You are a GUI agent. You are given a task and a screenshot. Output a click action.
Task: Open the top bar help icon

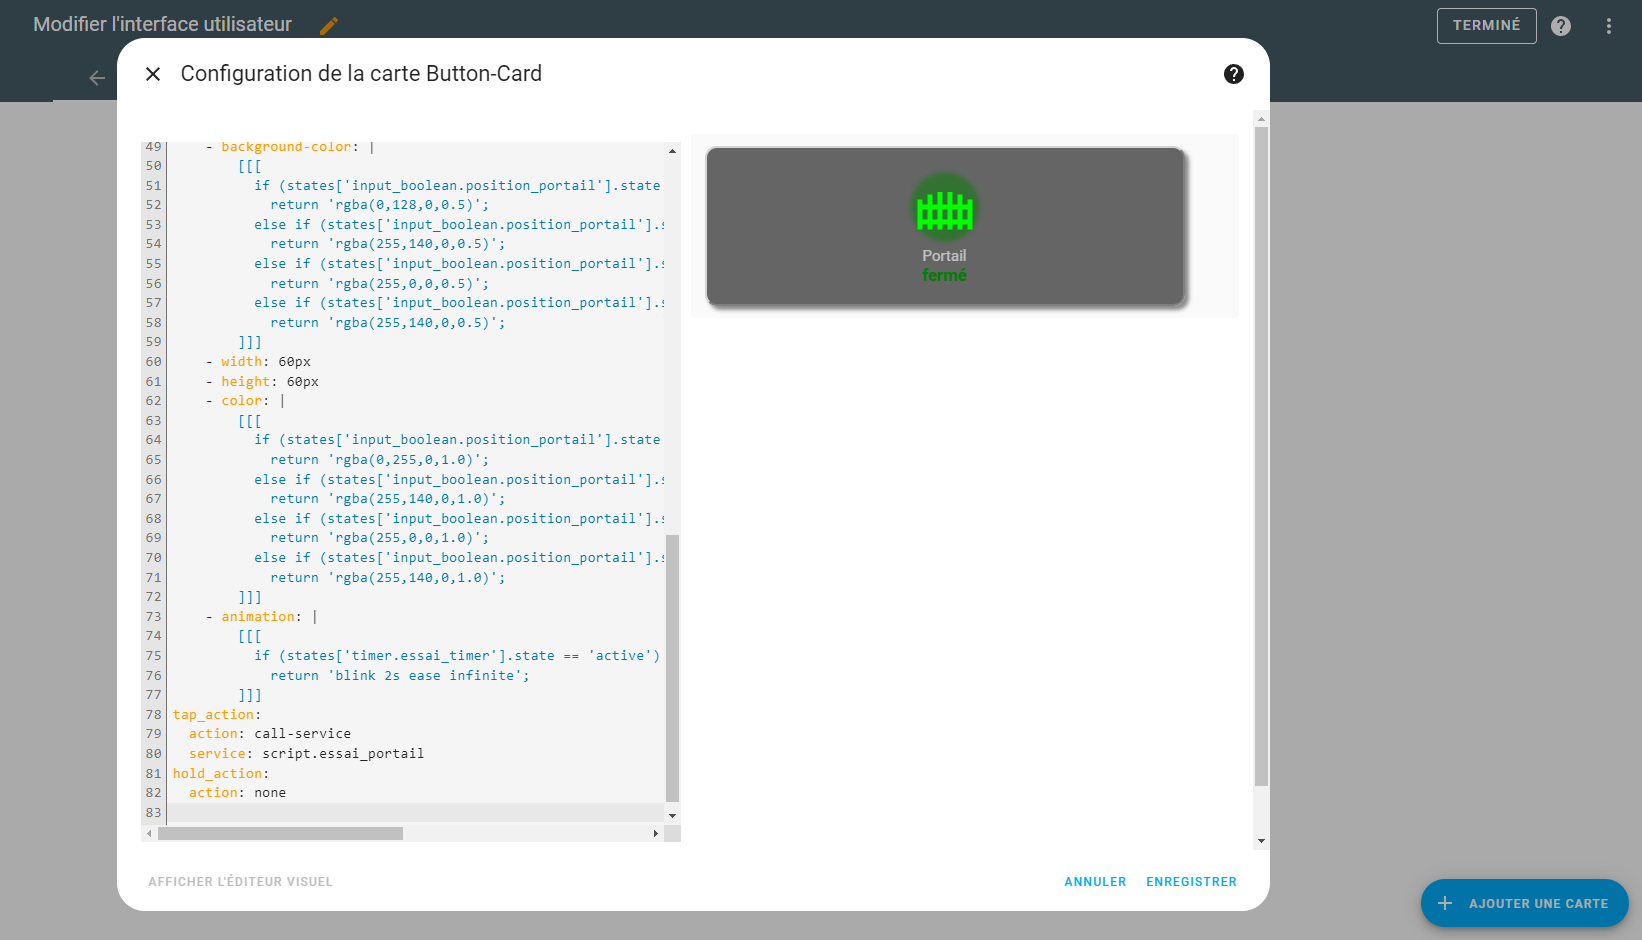[x=1560, y=26]
